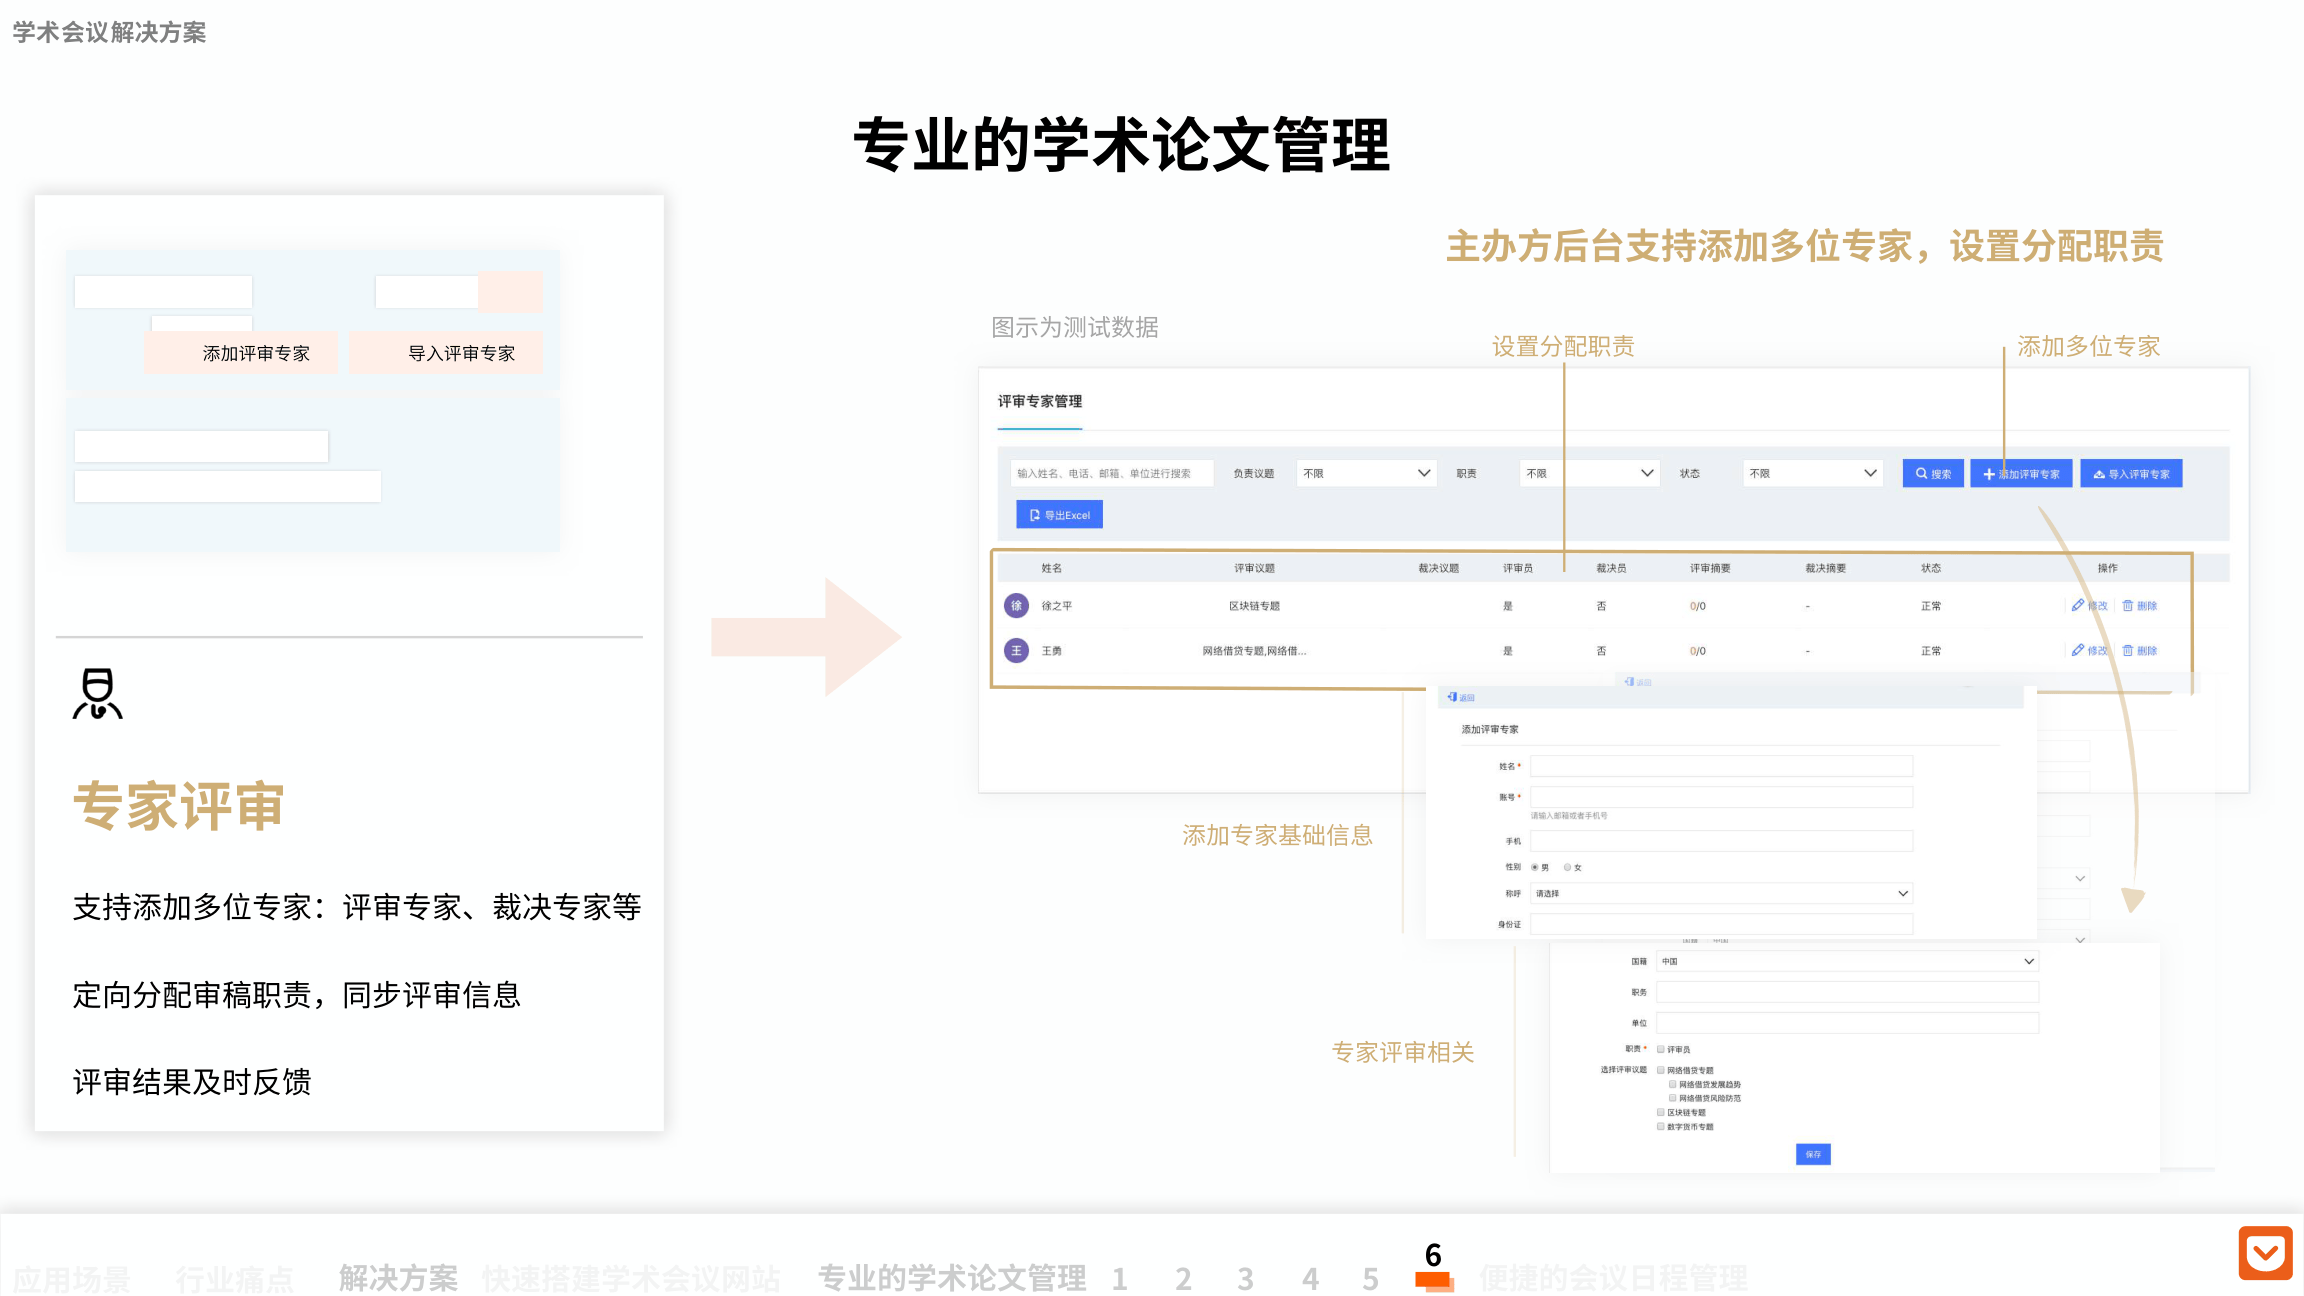Click the 账号 input field
2304x1296 pixels.
pyautogui.click(x=1721, y=797)
